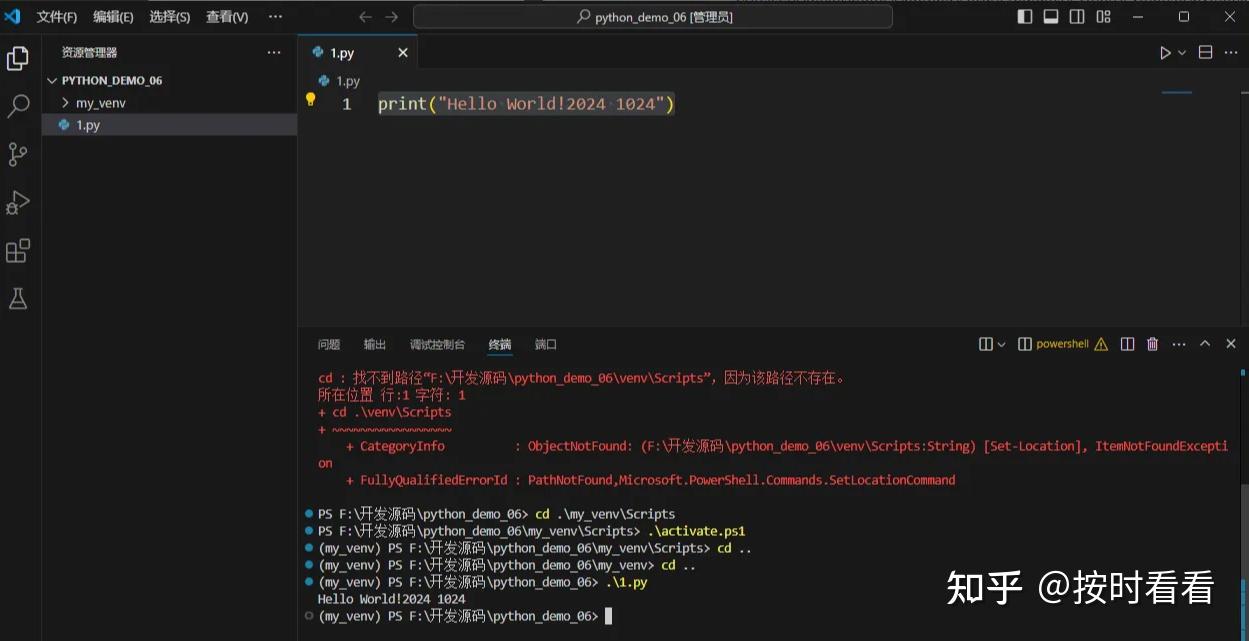Toggle the Panel layout visibility

click(x=1050, y=16)
